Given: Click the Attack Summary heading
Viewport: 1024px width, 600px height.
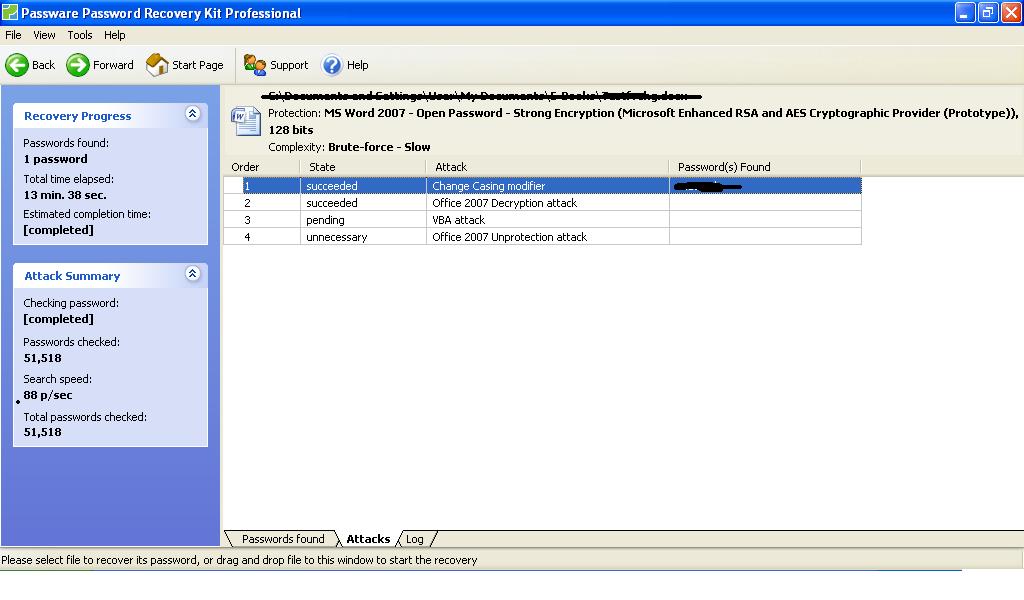Looking at the screenshot, I should point(72,276).
